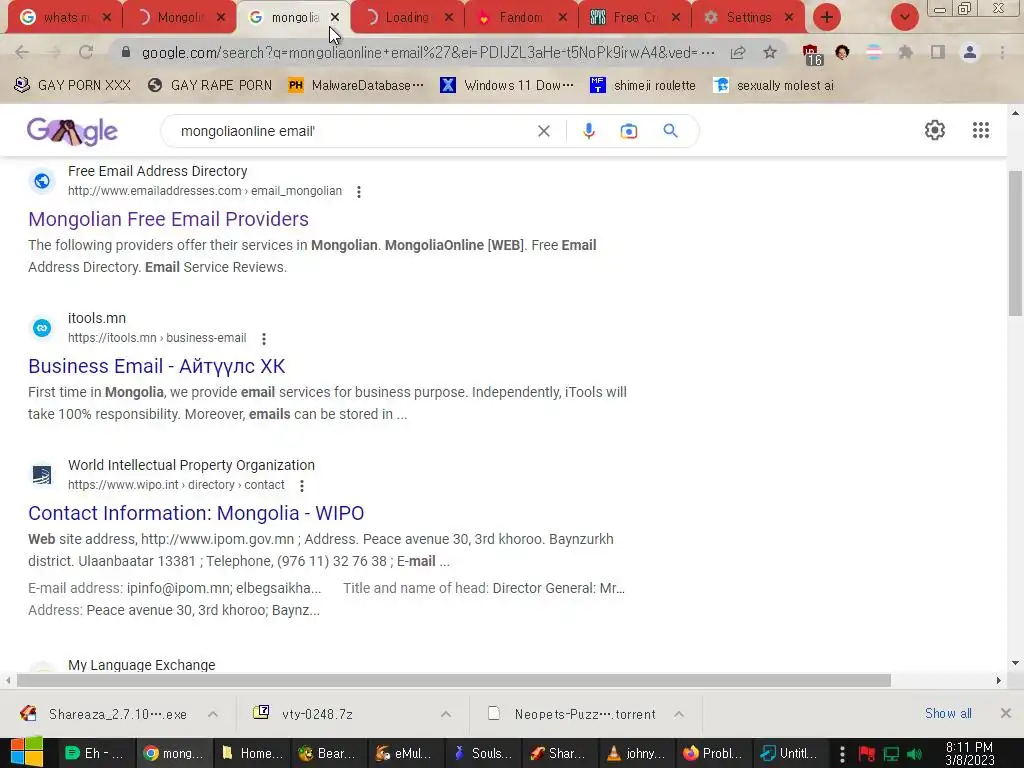1024x768 pixels.
Task: Expand options for Shareaza download
Action: [x=213, y=714]
